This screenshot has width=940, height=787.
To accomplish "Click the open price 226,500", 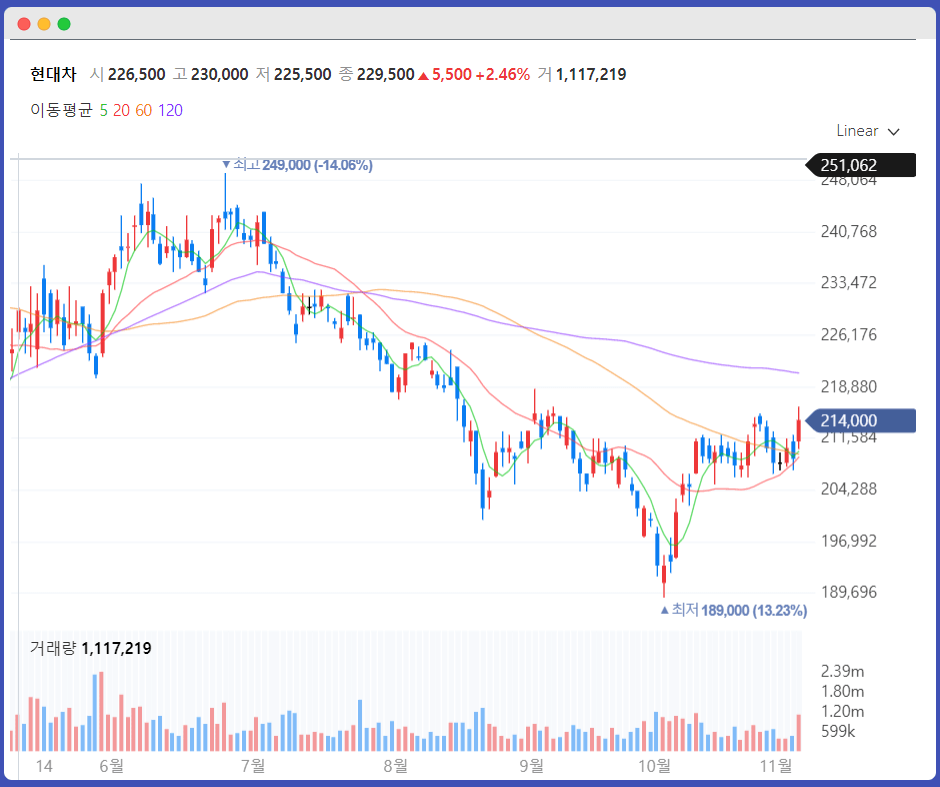I will [137, 74].
